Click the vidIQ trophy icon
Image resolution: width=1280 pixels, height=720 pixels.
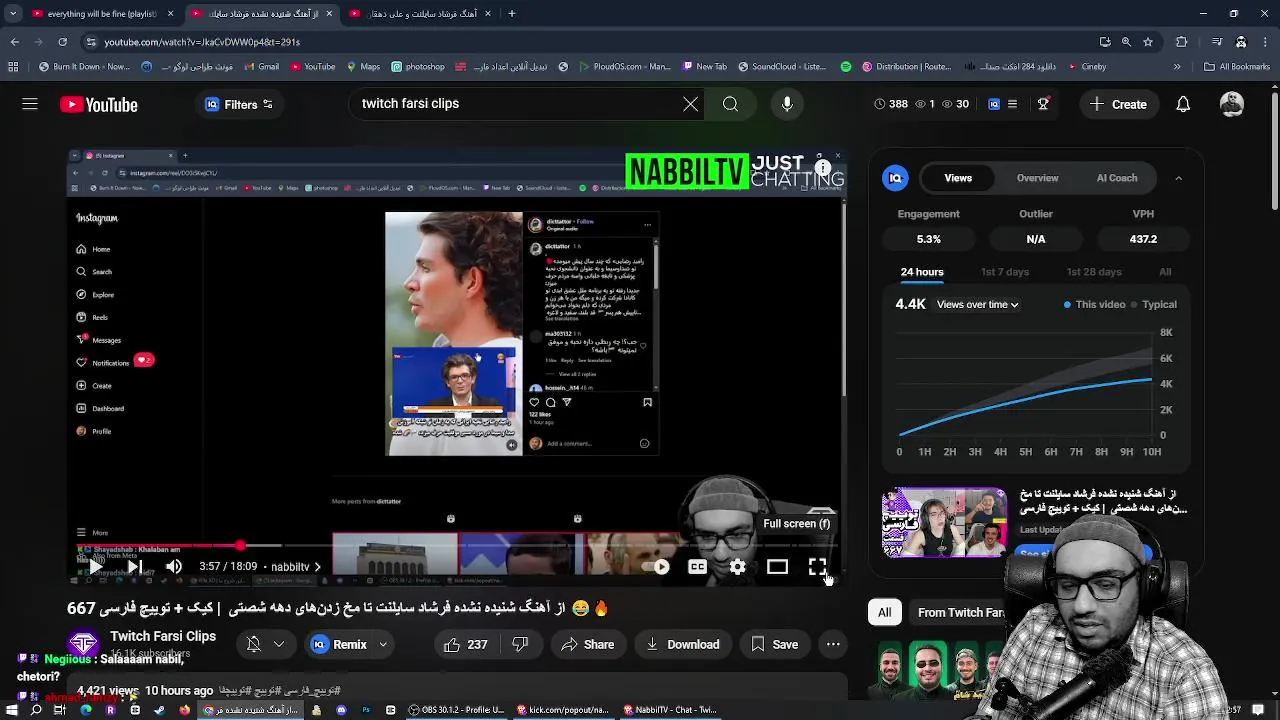[1043, 104]
